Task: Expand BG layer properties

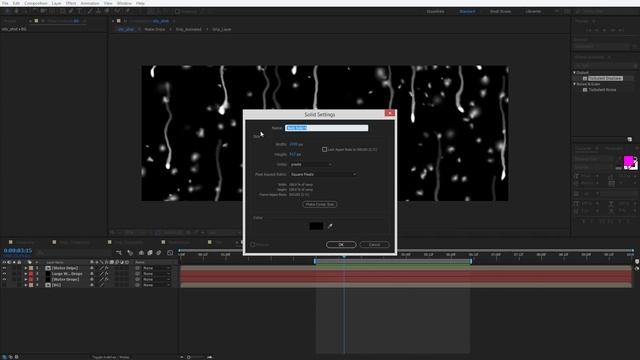Action: (x=26, y=285)
